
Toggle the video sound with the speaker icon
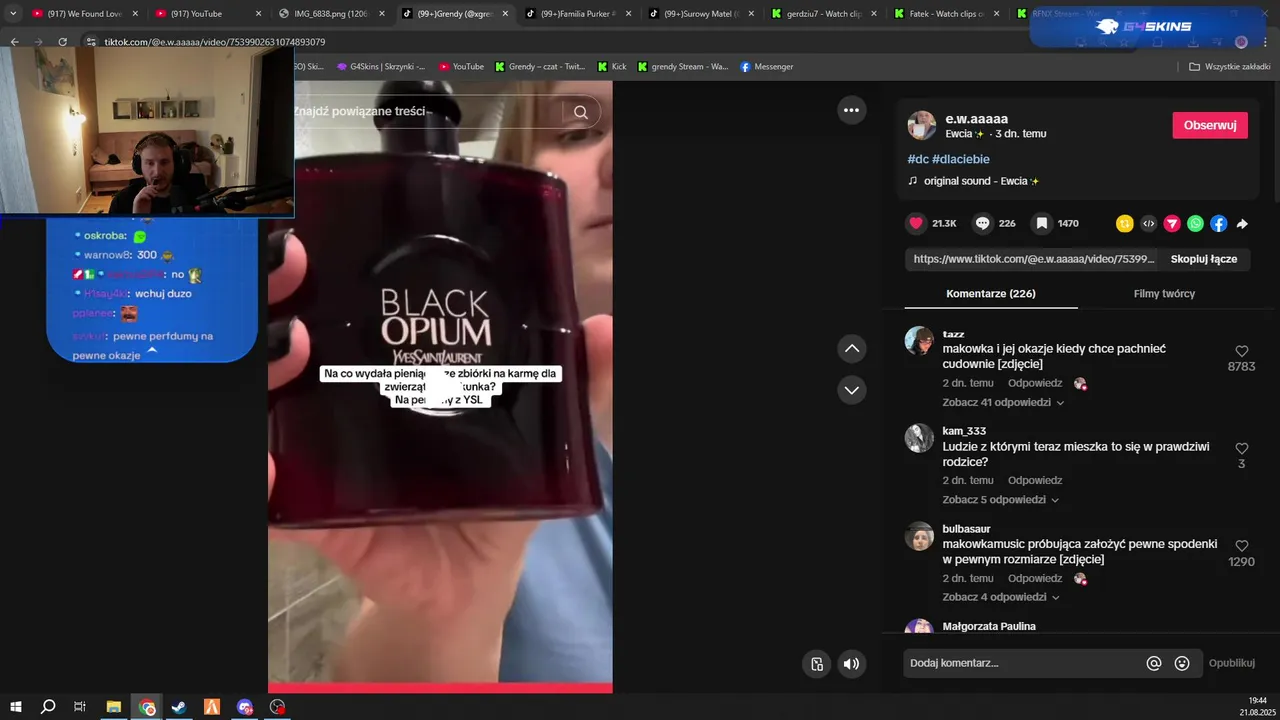click(851, 664)
